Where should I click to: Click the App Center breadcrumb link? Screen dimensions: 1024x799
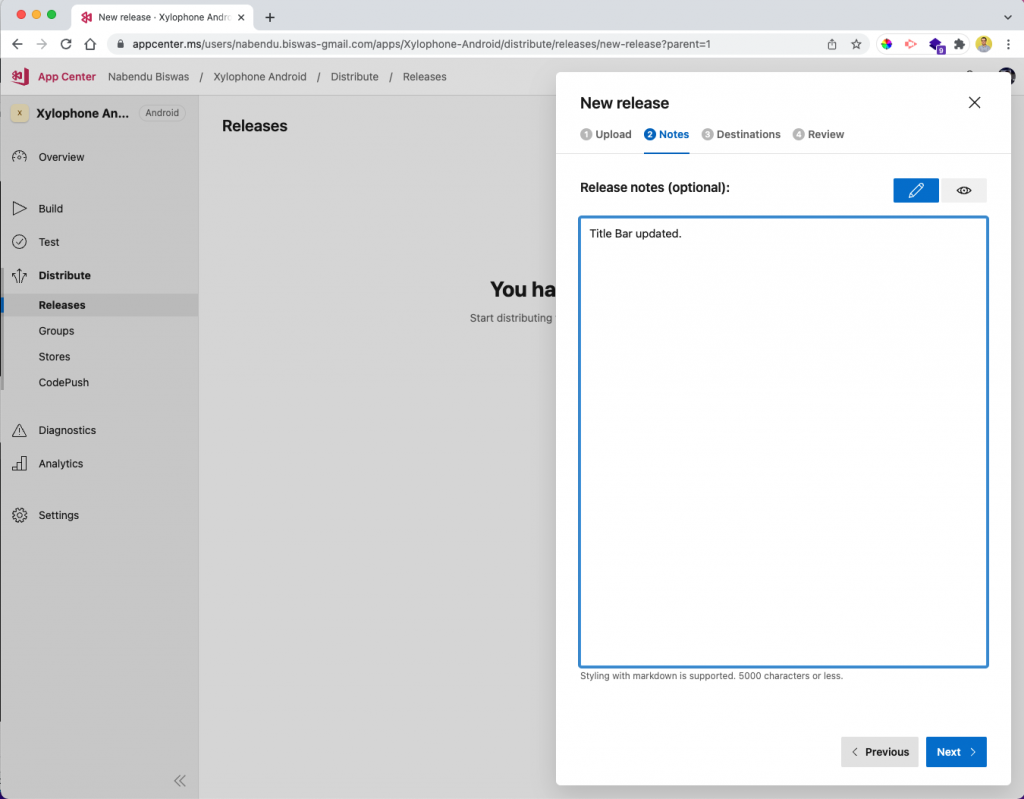coord(67,76)
